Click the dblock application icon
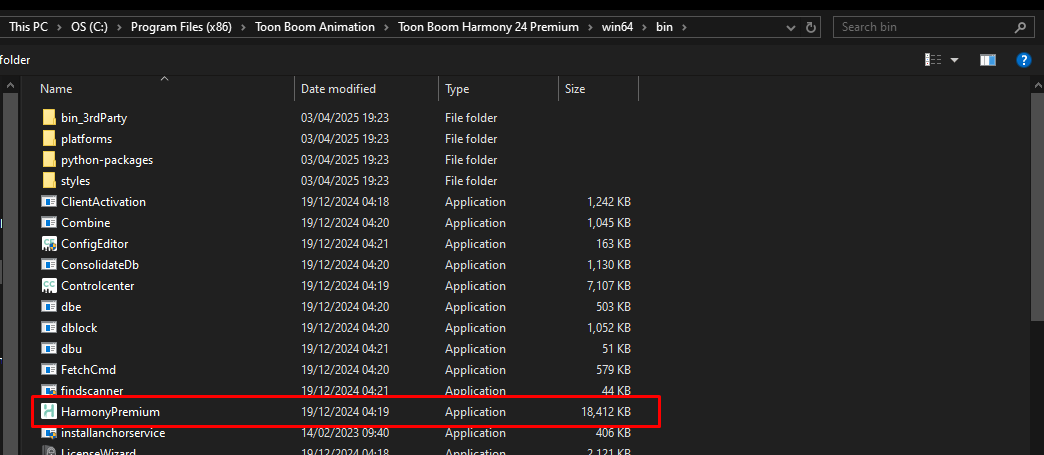The width and height of the screenshot is (1044, 455). point(49,328)
